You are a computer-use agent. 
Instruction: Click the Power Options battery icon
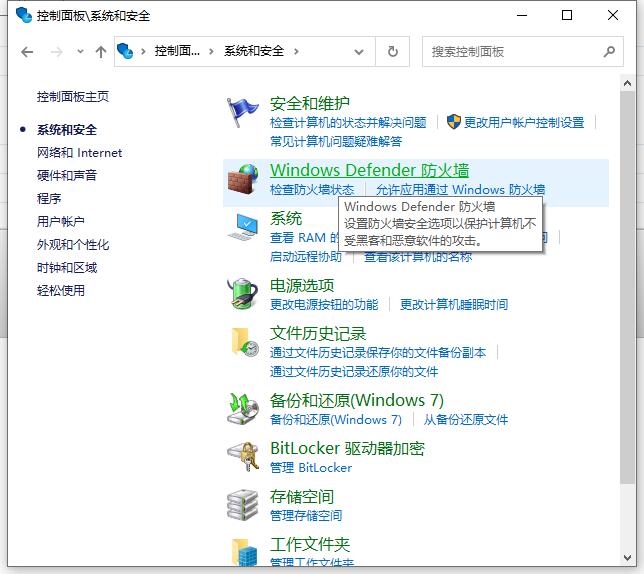pyautogui.click(x=242, y=293)
